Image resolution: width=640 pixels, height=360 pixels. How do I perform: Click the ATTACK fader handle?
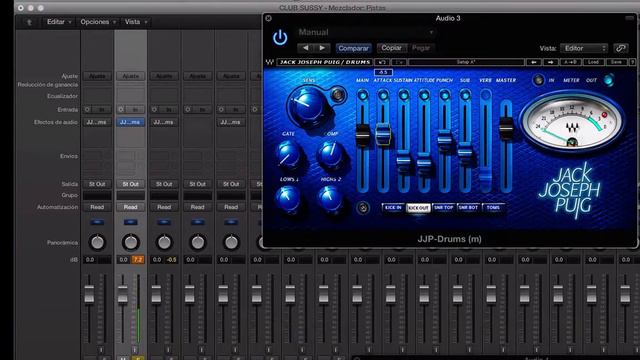[x=383, y=134]
